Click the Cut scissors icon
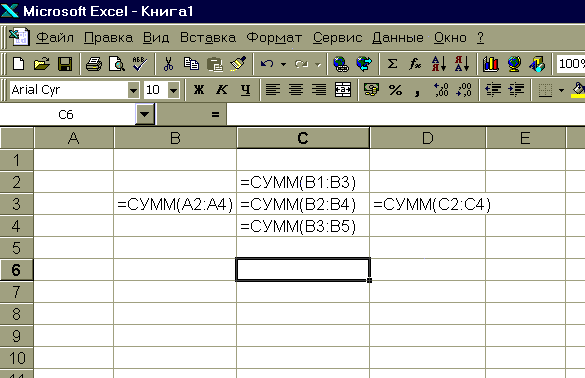This screenshot has height=378, width=585. point(169,64)
